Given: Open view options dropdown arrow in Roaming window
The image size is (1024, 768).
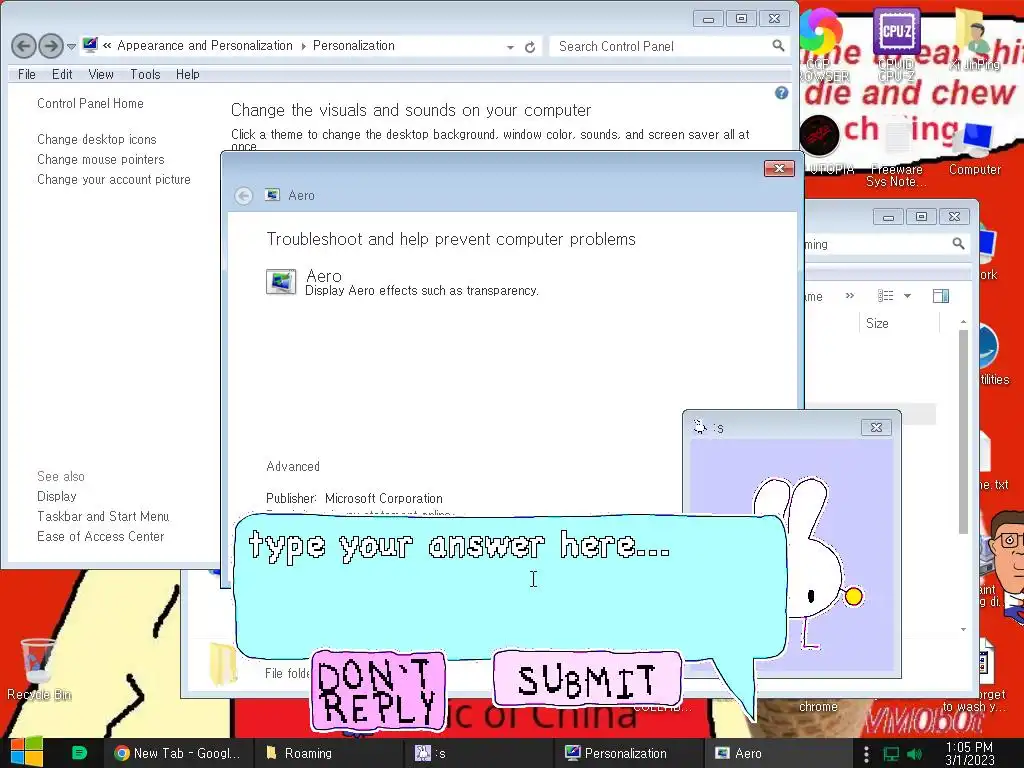Looking at the screenshot, I should coord(907,296).
